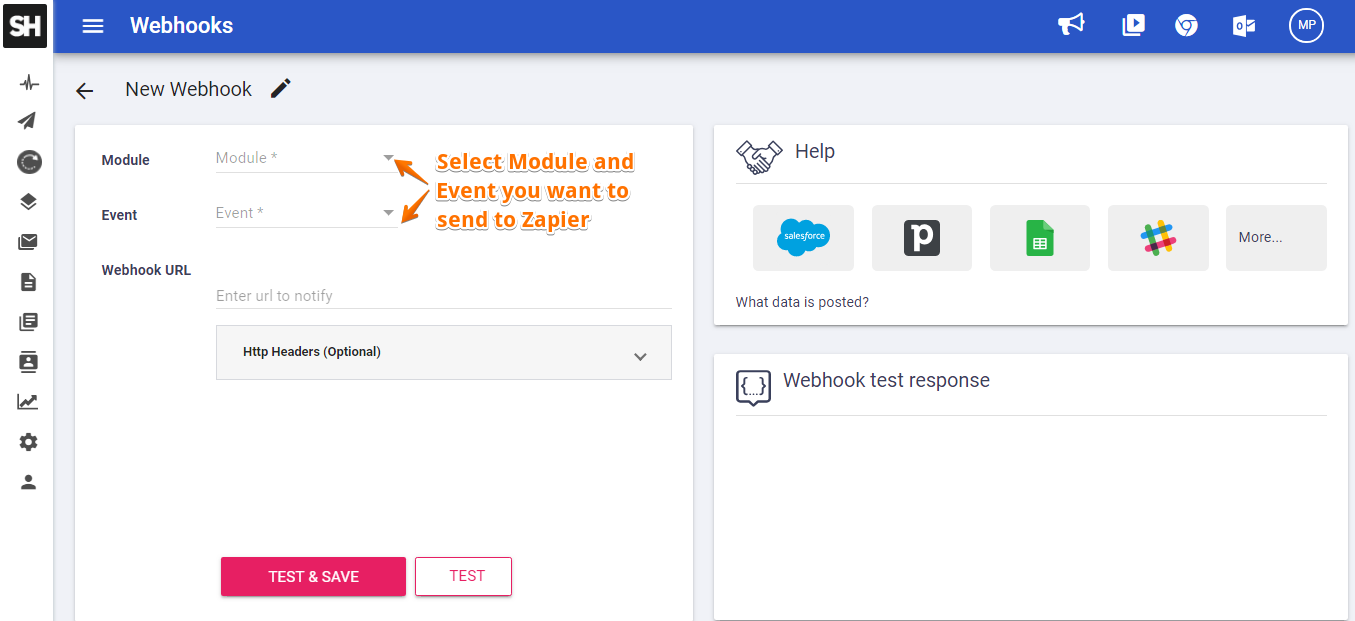Image resolution: width=1355 pixels, height=621 pixels.
Task: Click the hamburger menu icon
Action: [x=93, y=26]
